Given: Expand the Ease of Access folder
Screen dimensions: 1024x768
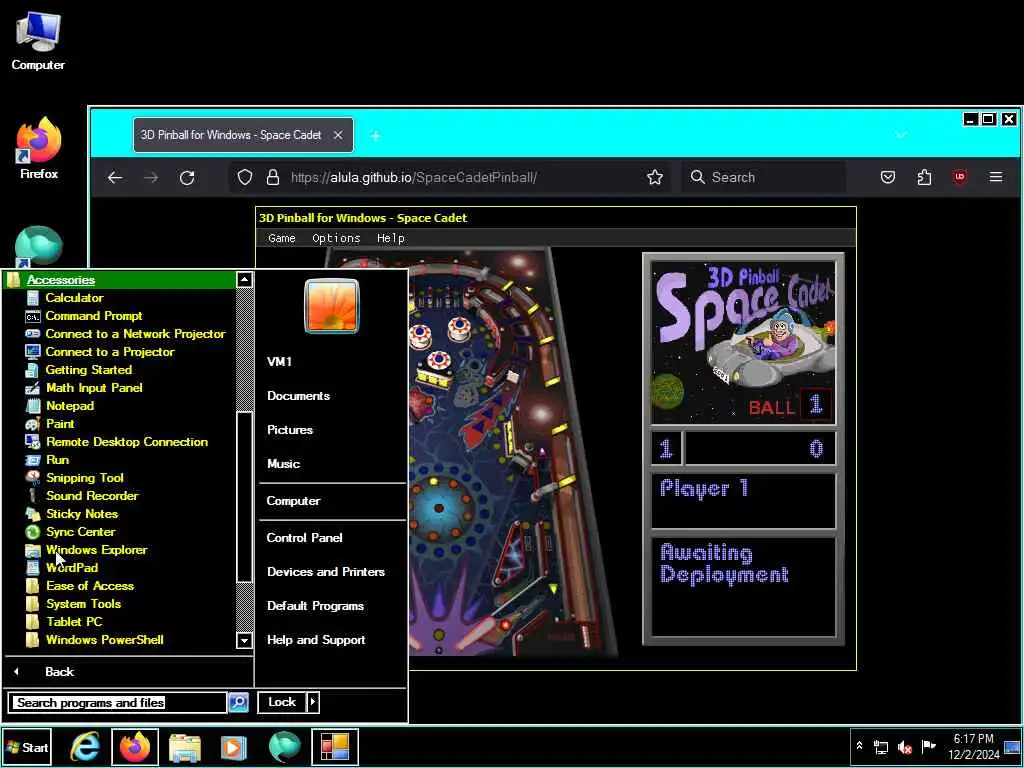Looking at the screenshot, I should click(89, 586).
